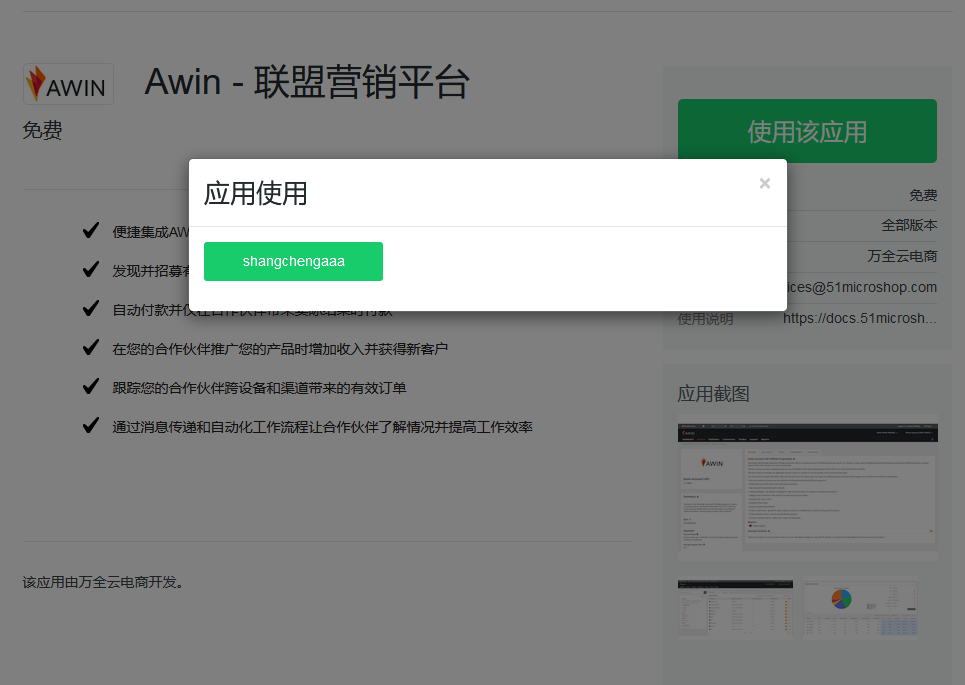Click checkmark beside 便捷集成 feature
Image resolution: width=965 pixels, height=685 pixels.
point(91,231)
